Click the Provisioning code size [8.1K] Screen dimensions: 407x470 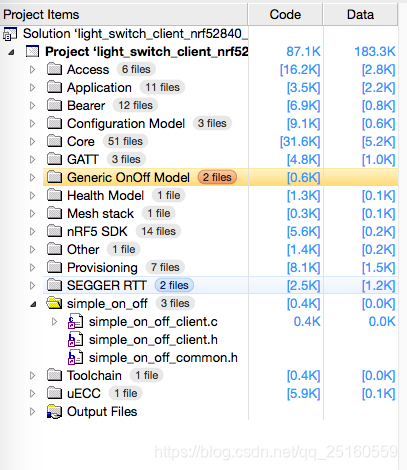click(x=304, y=268)
